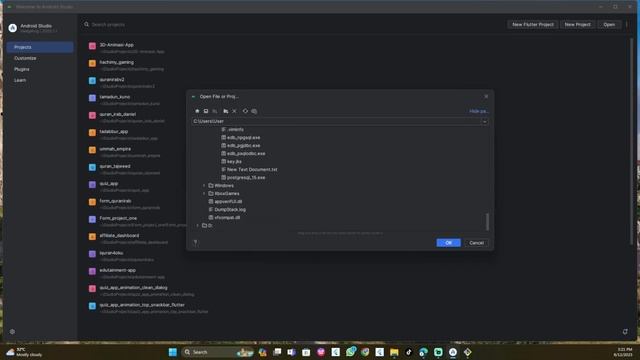
Task: Click the C:\Users\User path field
Action: click(x=337, y=121)
